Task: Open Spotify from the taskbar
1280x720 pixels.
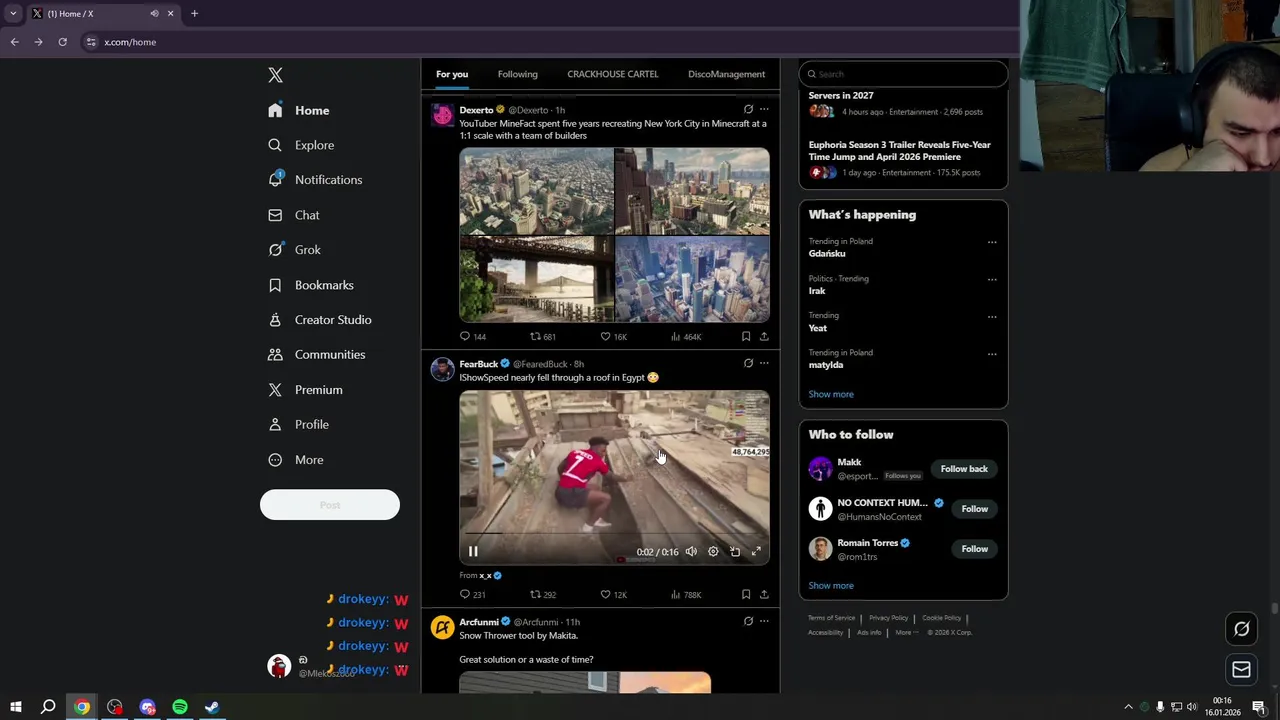Action: [x=180, y=707]
